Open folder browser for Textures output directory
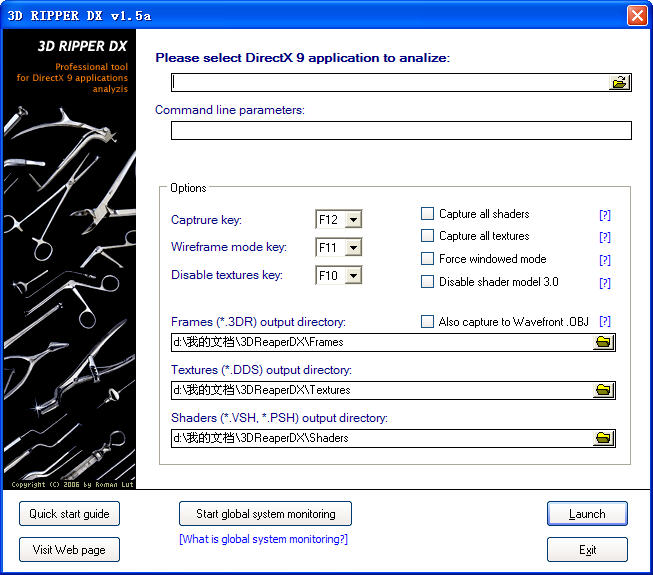The height and width of the screenshot is (575, 653). (603, 390)
